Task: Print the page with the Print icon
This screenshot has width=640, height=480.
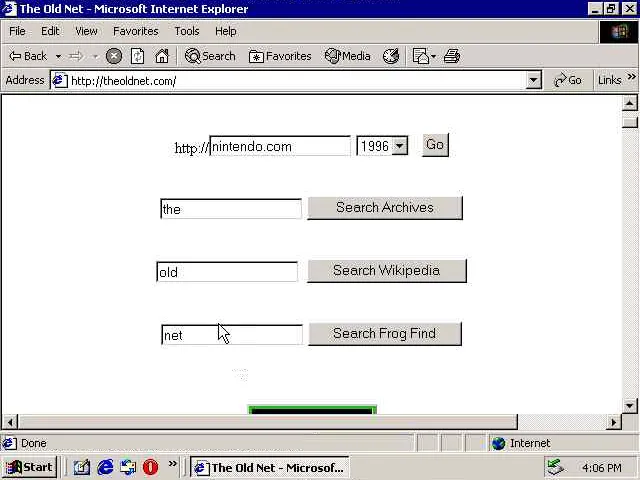Action: (x=452, y=56)
